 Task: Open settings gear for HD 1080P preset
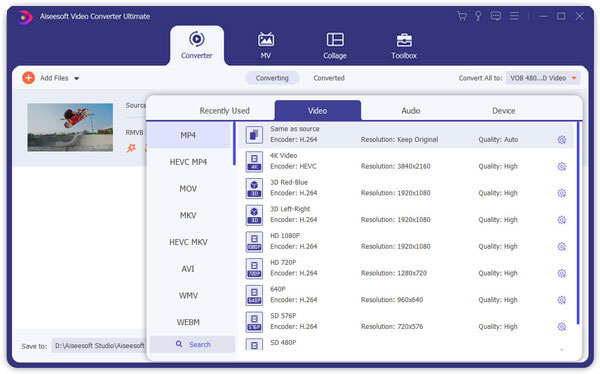pos(562,247)
